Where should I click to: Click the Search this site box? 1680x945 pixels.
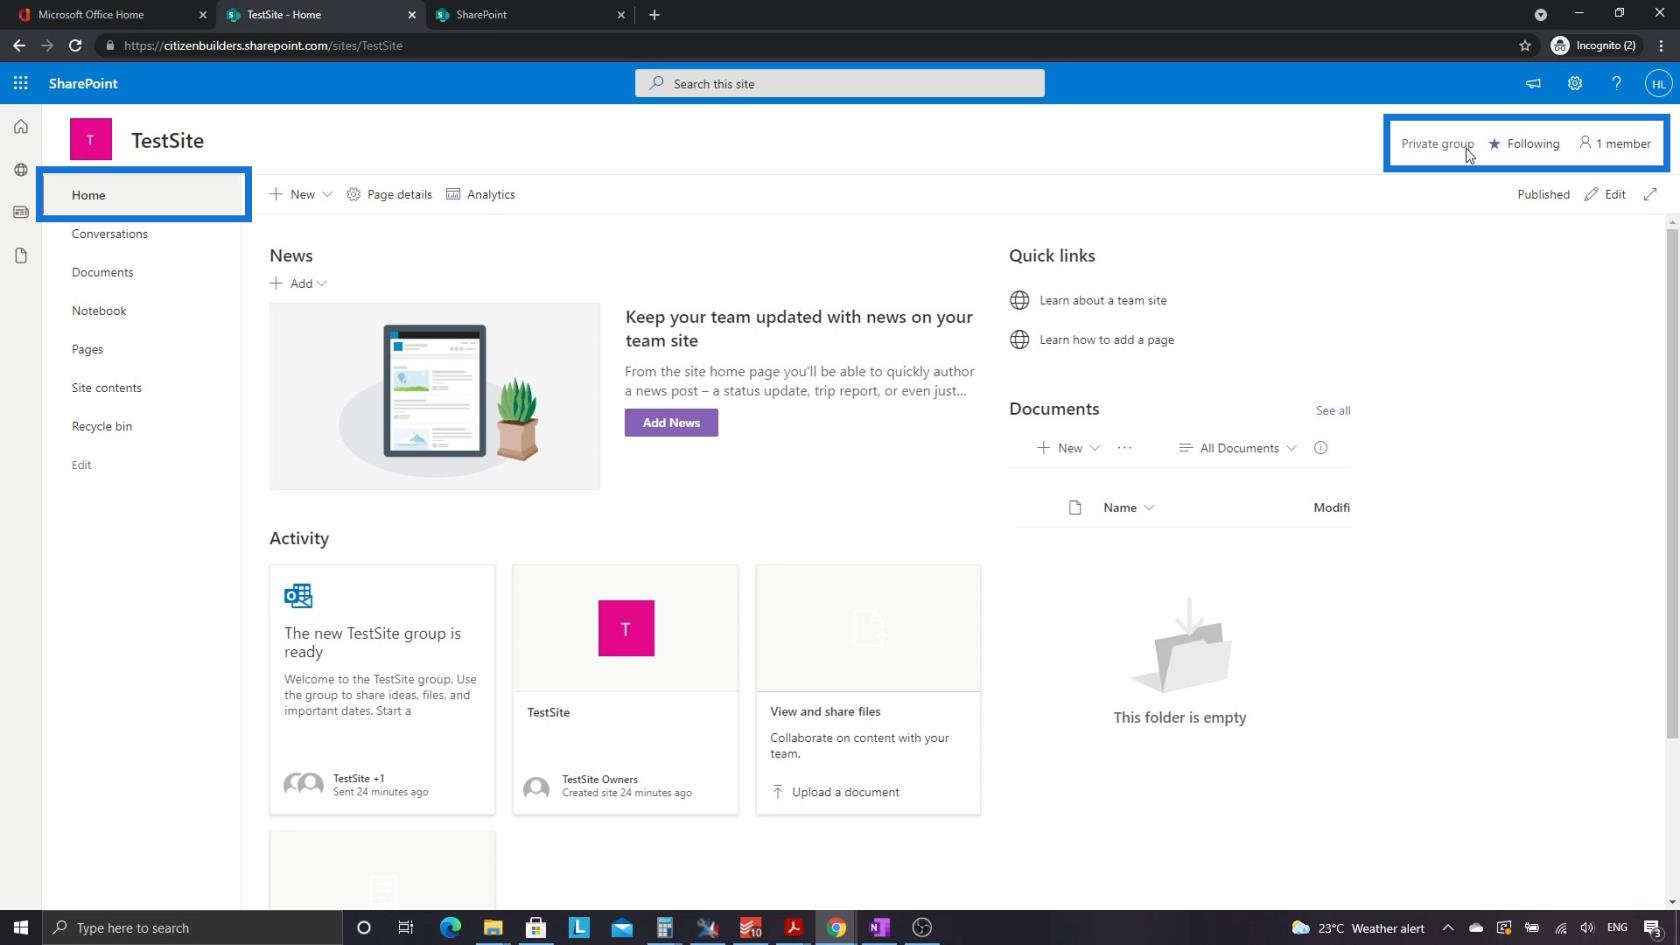click(840, 84)
